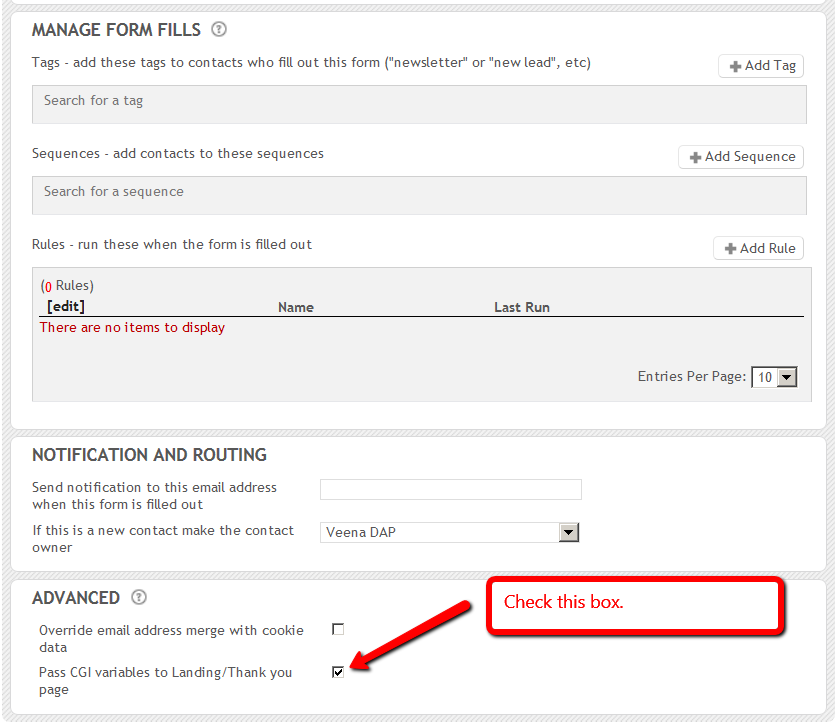Sort rules by the Name column header
This screenshot has height=723, width=840.
click(296, 308)
